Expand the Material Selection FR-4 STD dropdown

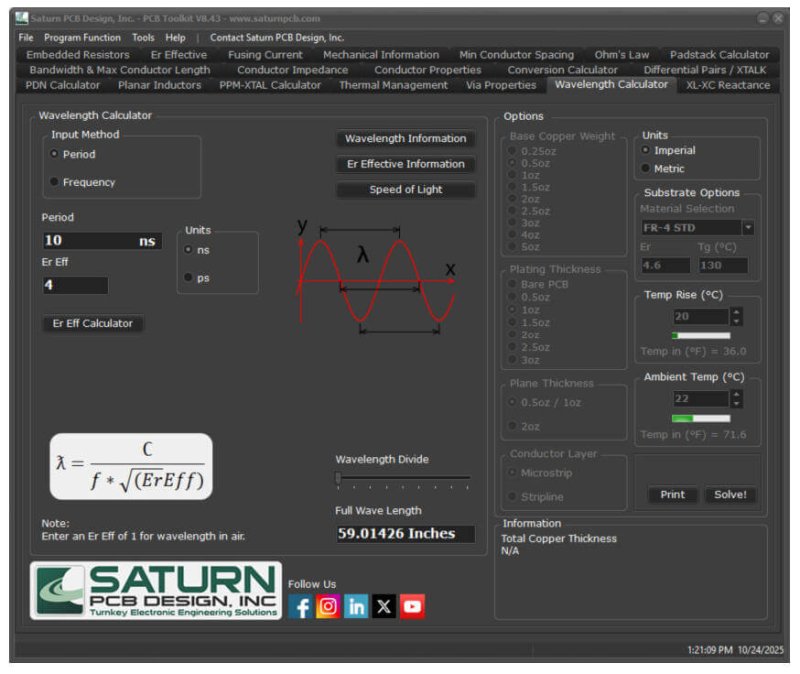pyautogui.click(x=748, y=228)
